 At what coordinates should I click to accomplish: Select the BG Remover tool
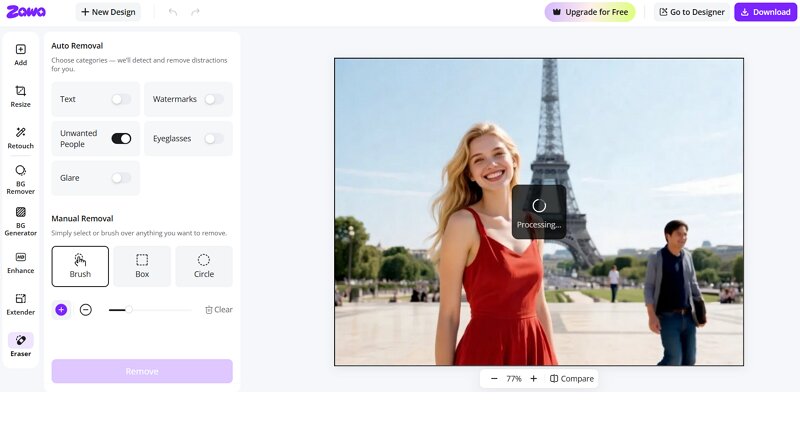(20, 178)
